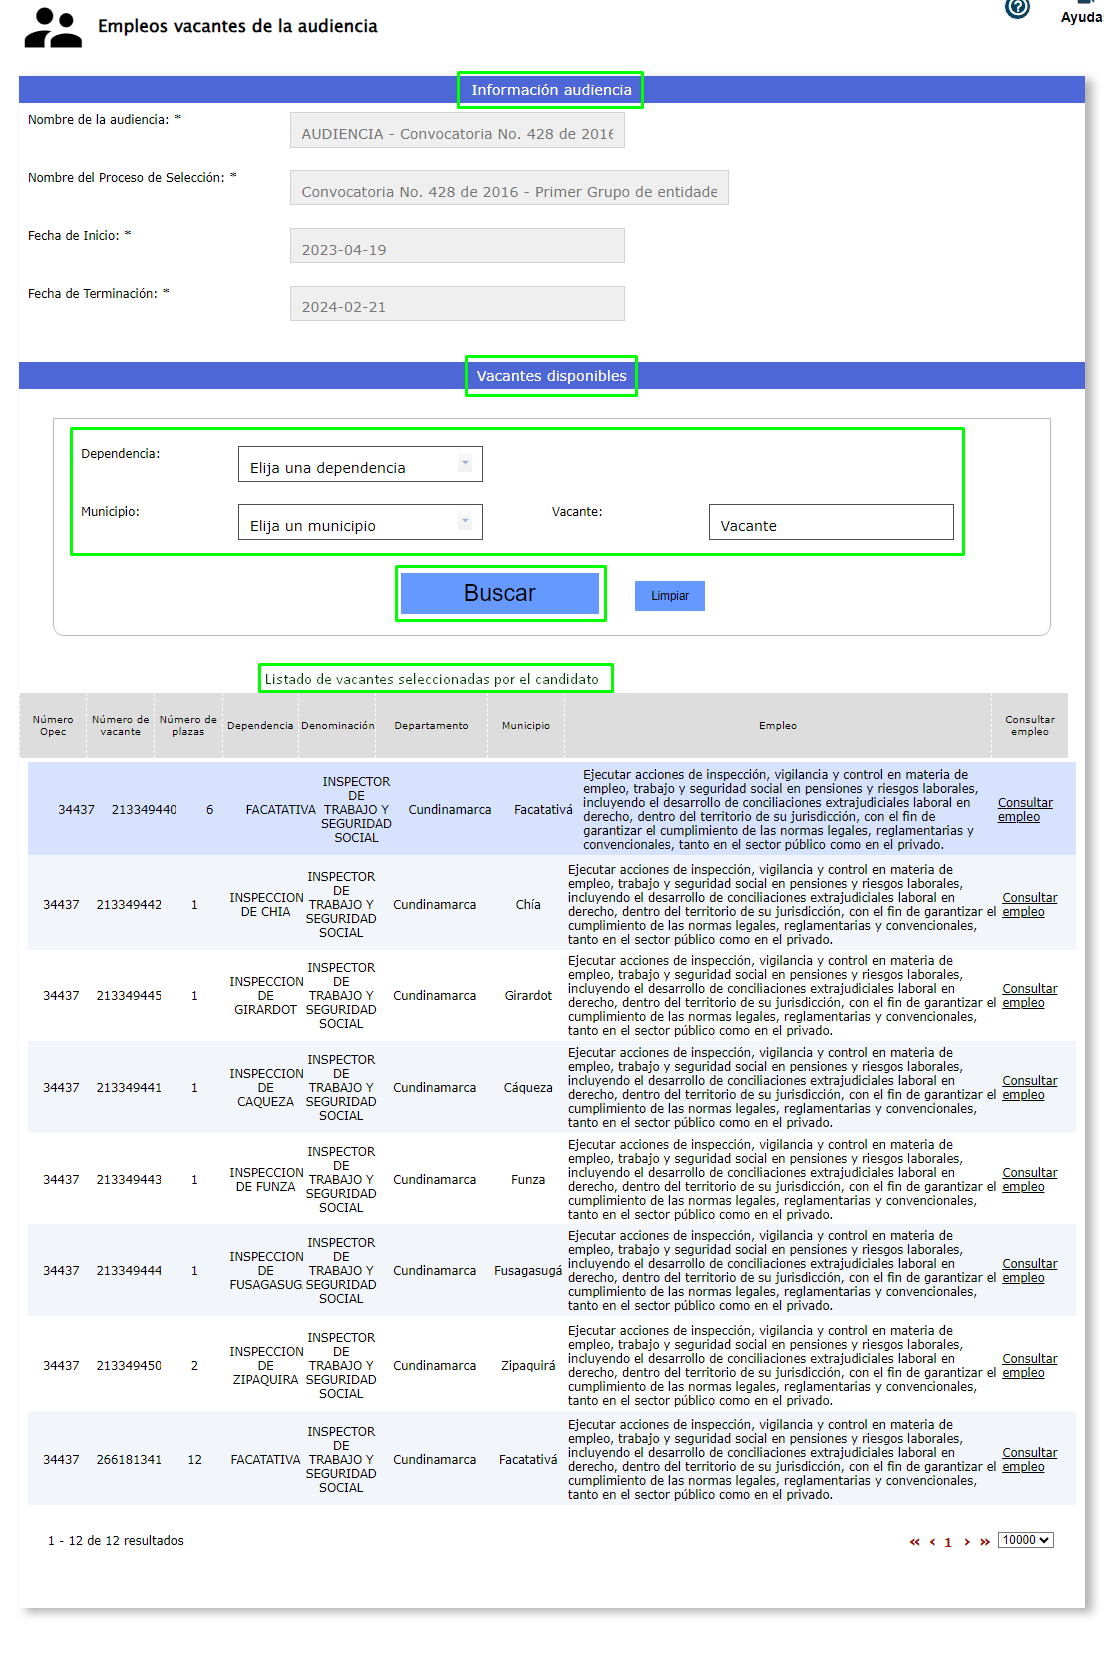Click the audience people icon in header
Screen dimensions: 1106x1662
[x=53, y=28]
